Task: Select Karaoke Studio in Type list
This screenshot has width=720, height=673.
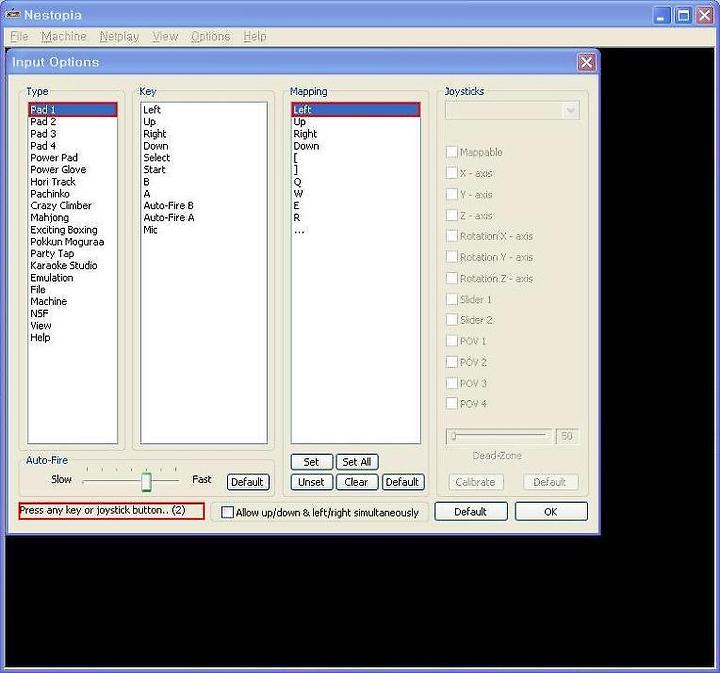Action: coord(72,265)
